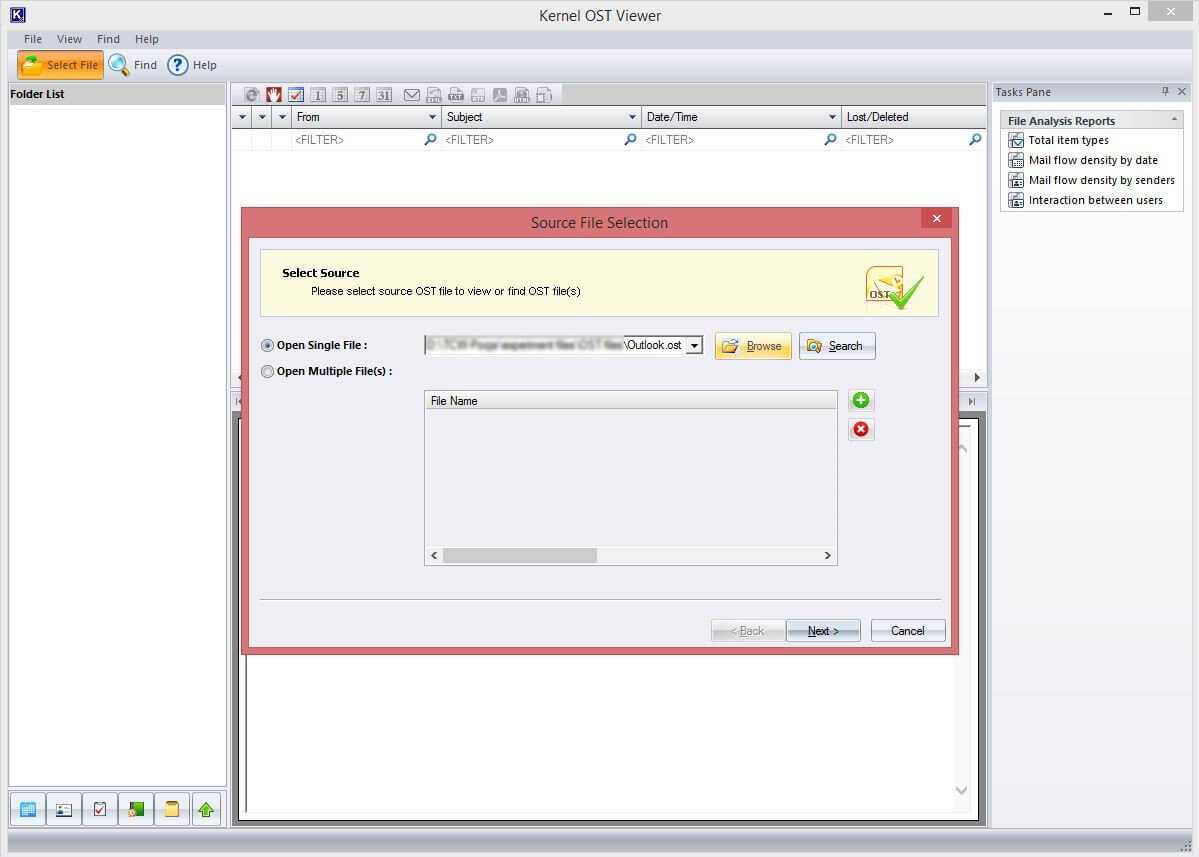Click right arrow of File Name scrollbar
The width and height of the screenshot is (1199, 857).
click(x=827, y=556)
